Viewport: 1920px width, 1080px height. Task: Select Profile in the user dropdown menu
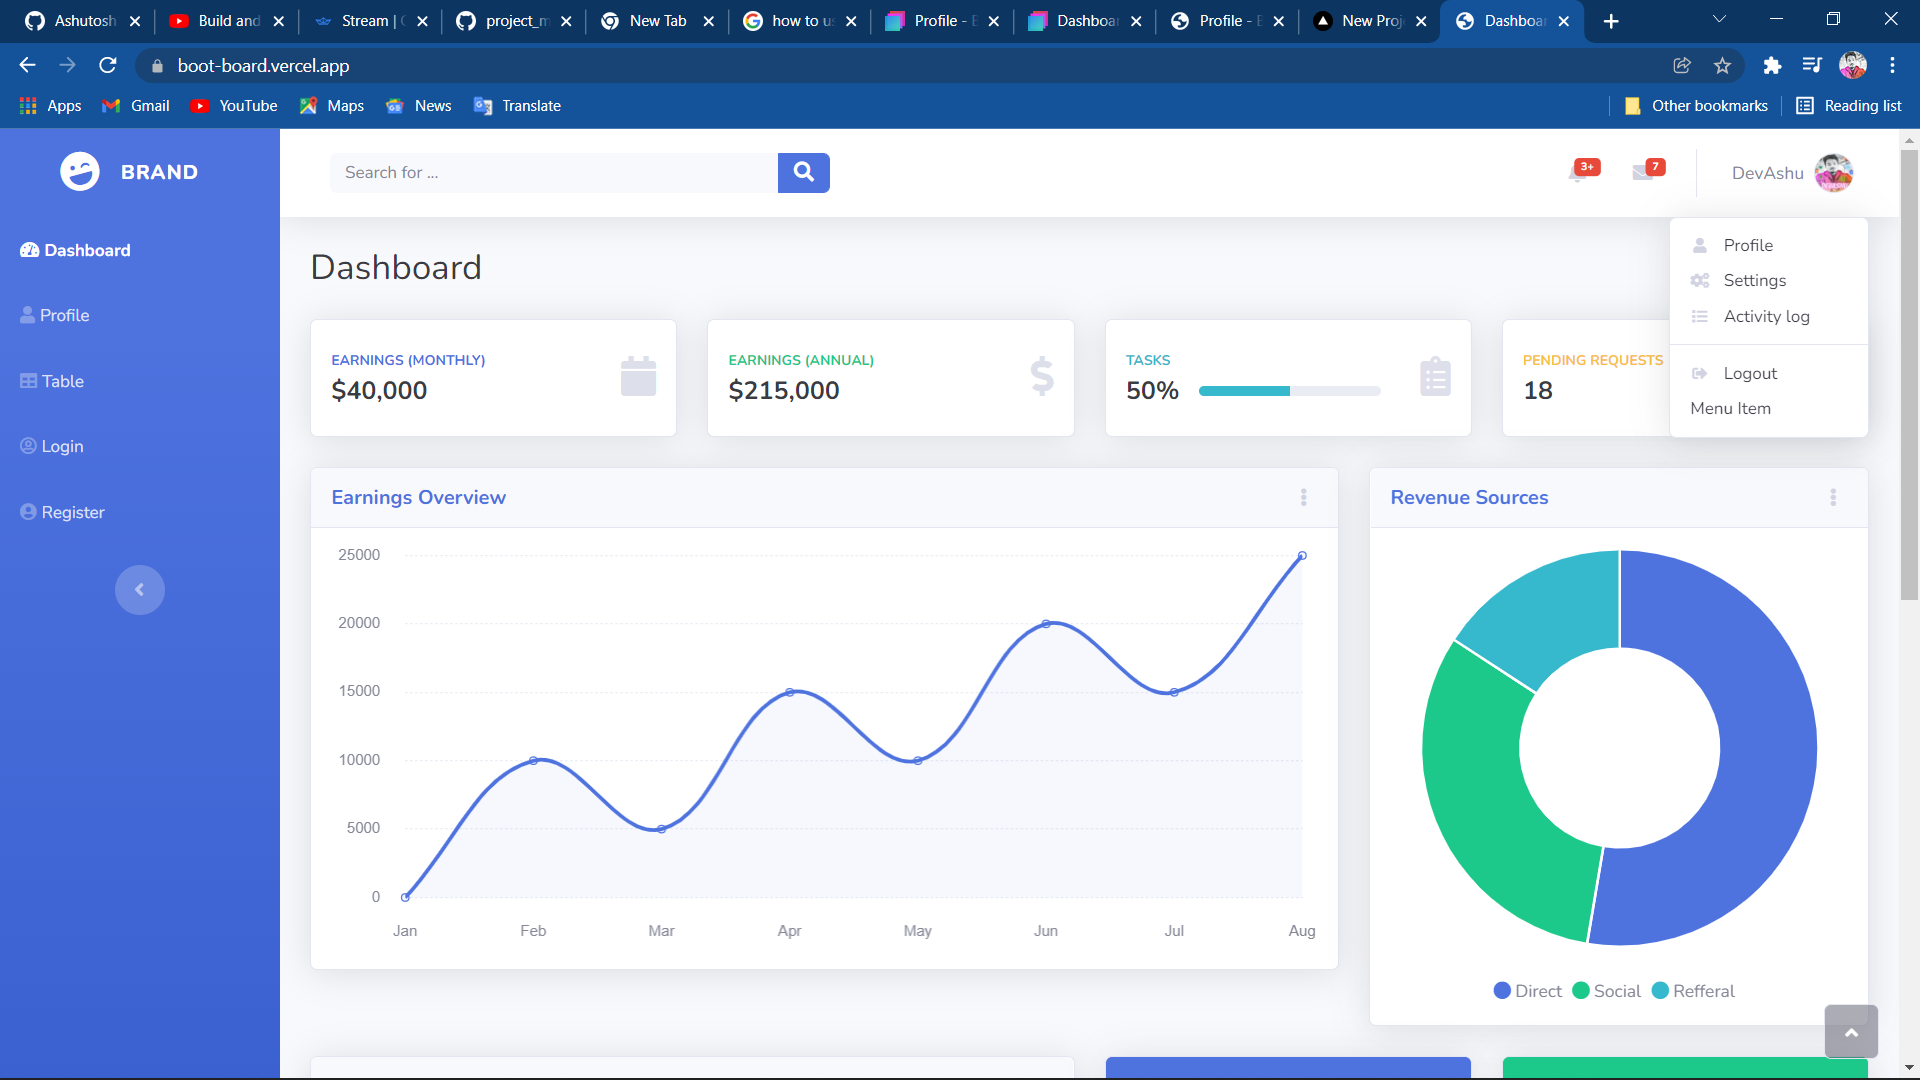[x=1768, y=245]
